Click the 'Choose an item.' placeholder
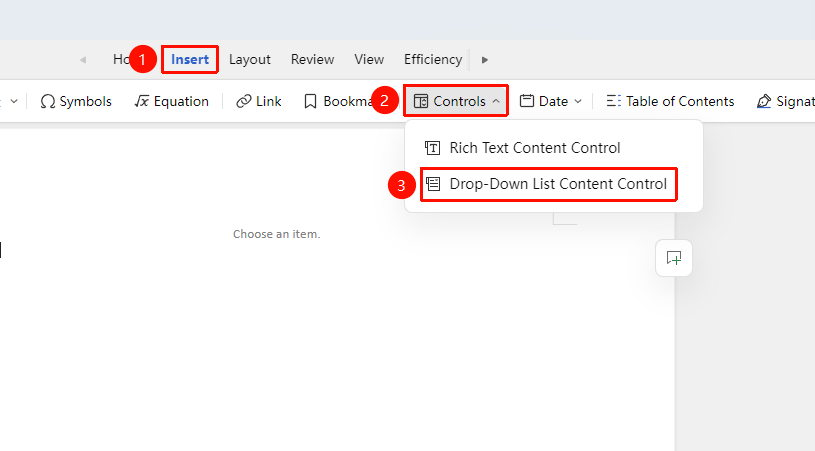 click(277, 234)
